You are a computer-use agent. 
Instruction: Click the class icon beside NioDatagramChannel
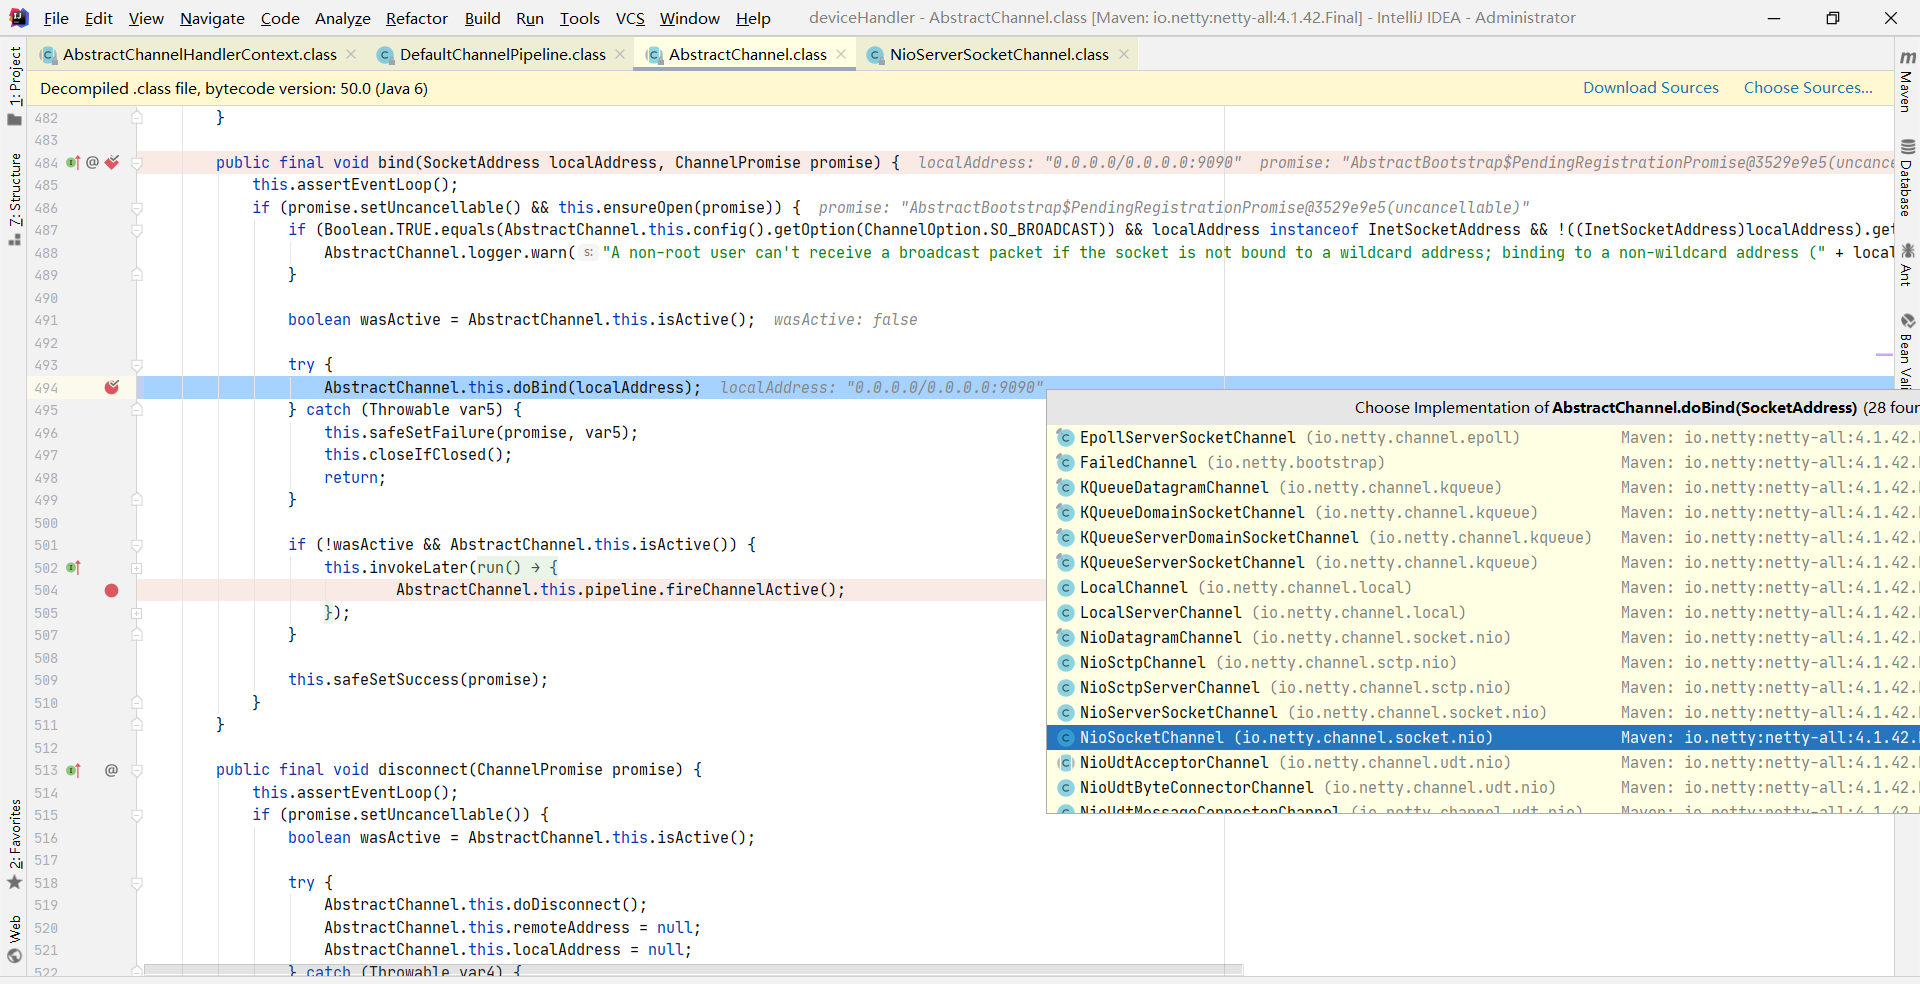coord(1065,637)
